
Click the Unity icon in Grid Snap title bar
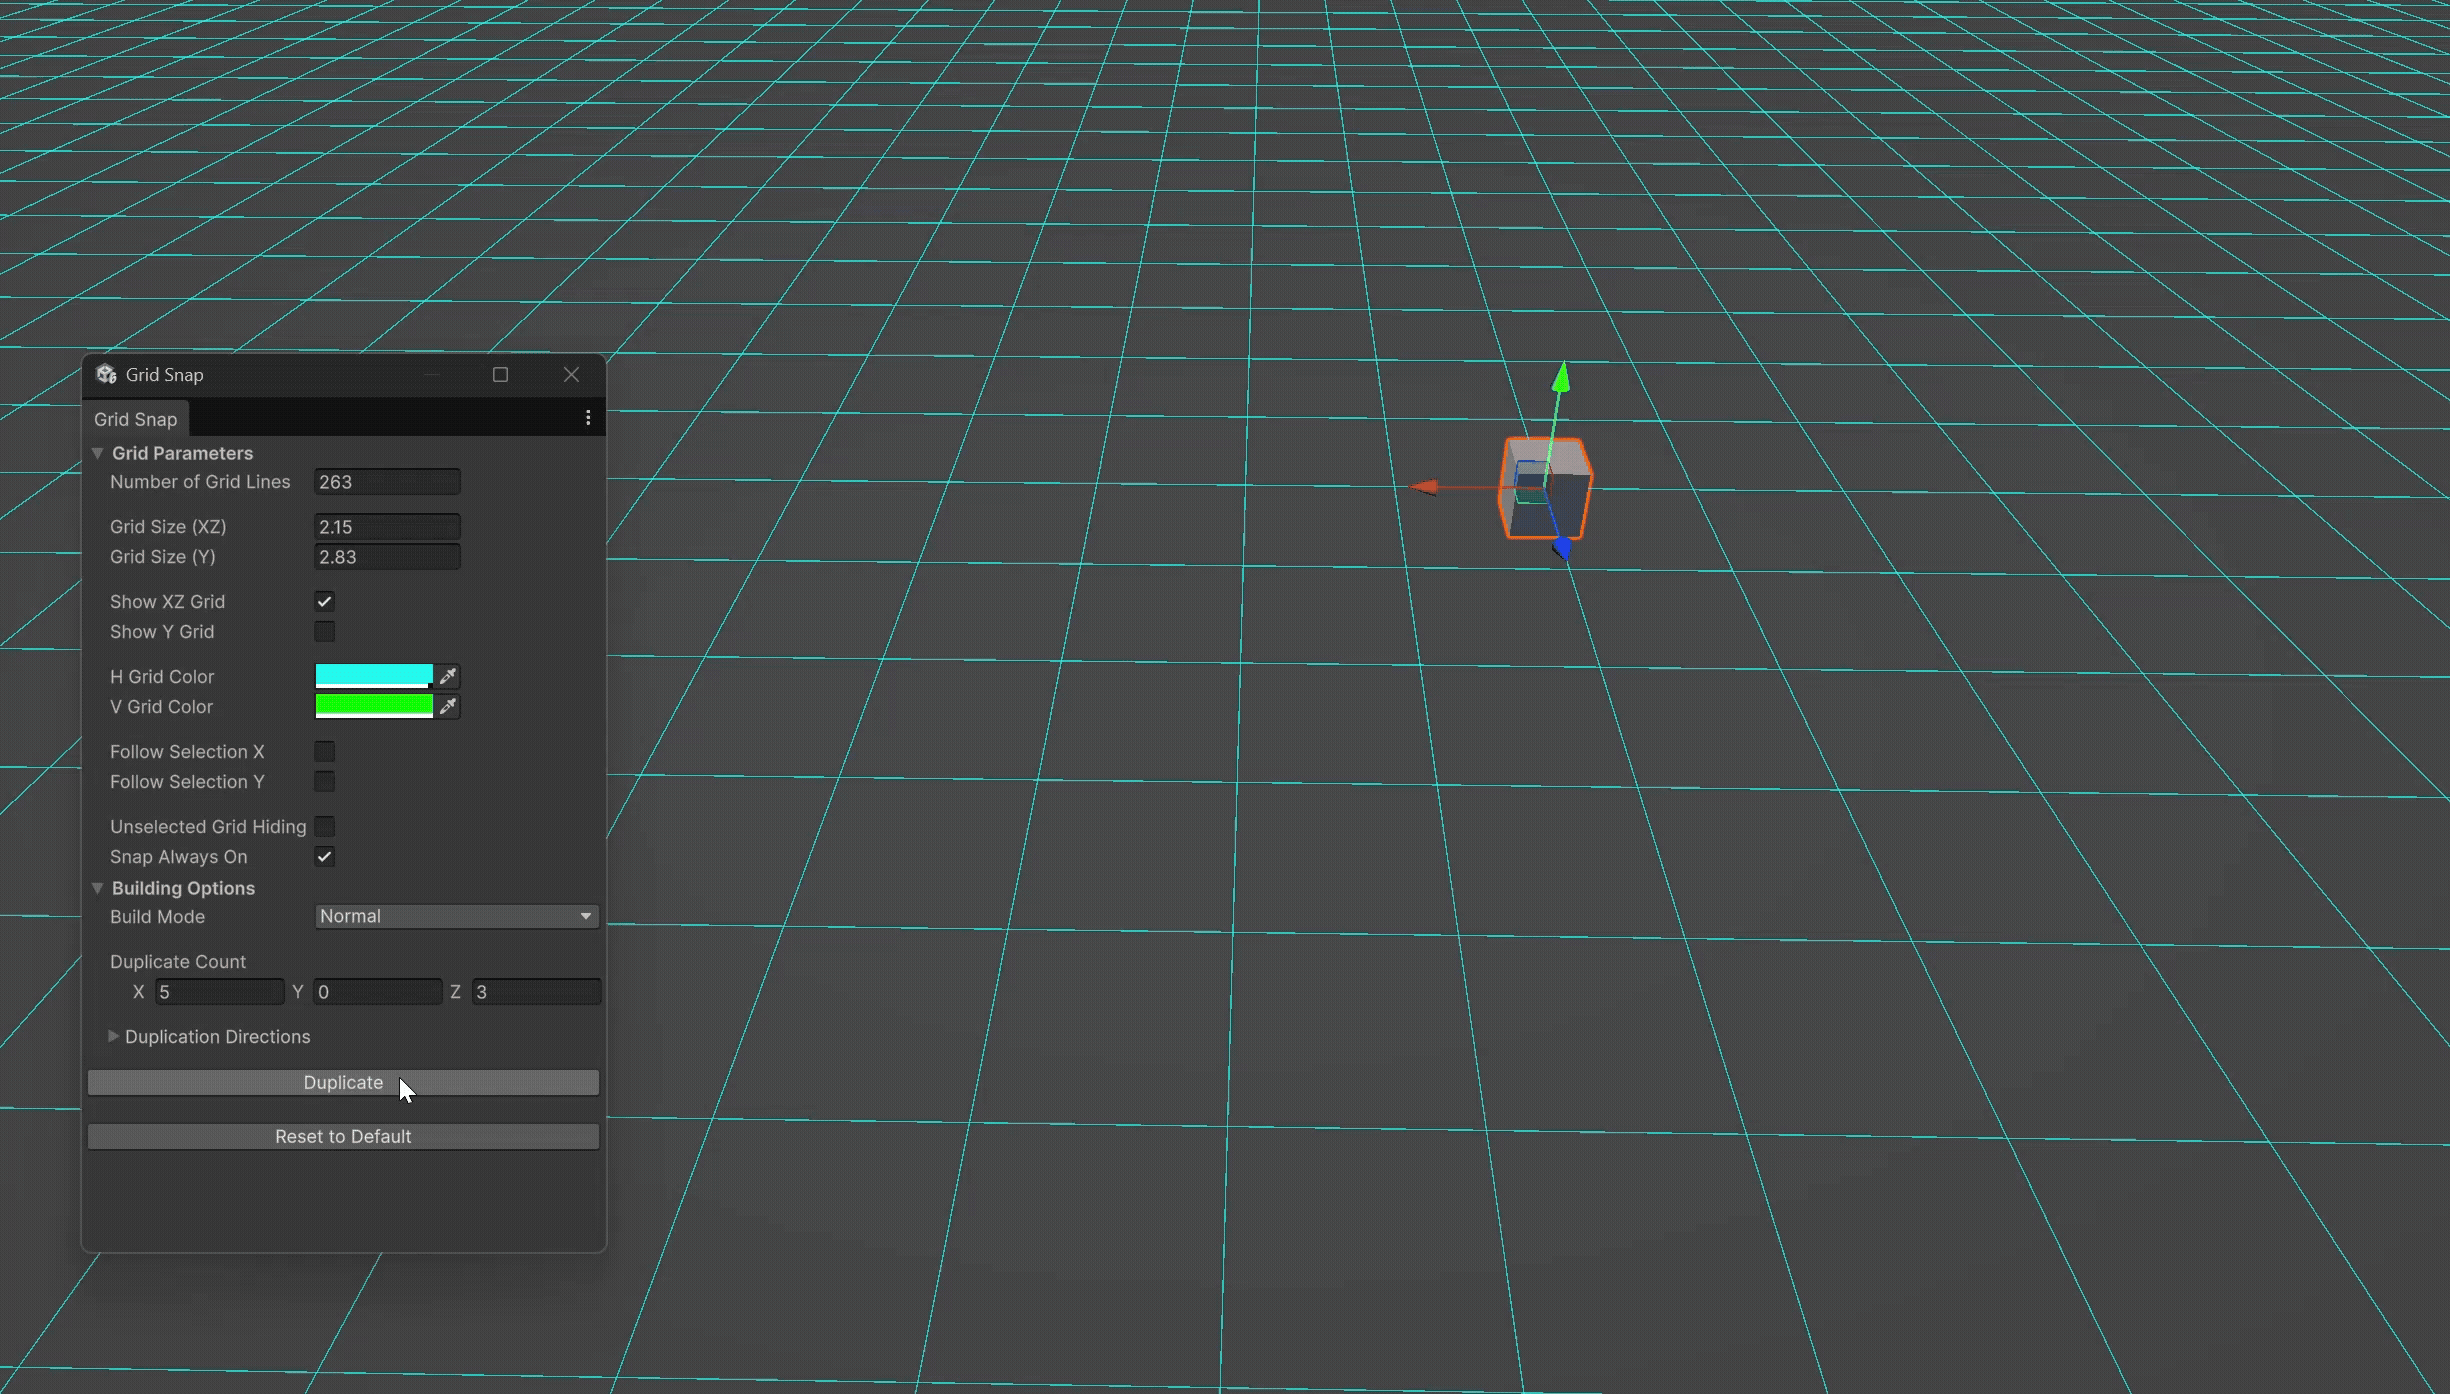coord(106,374)
